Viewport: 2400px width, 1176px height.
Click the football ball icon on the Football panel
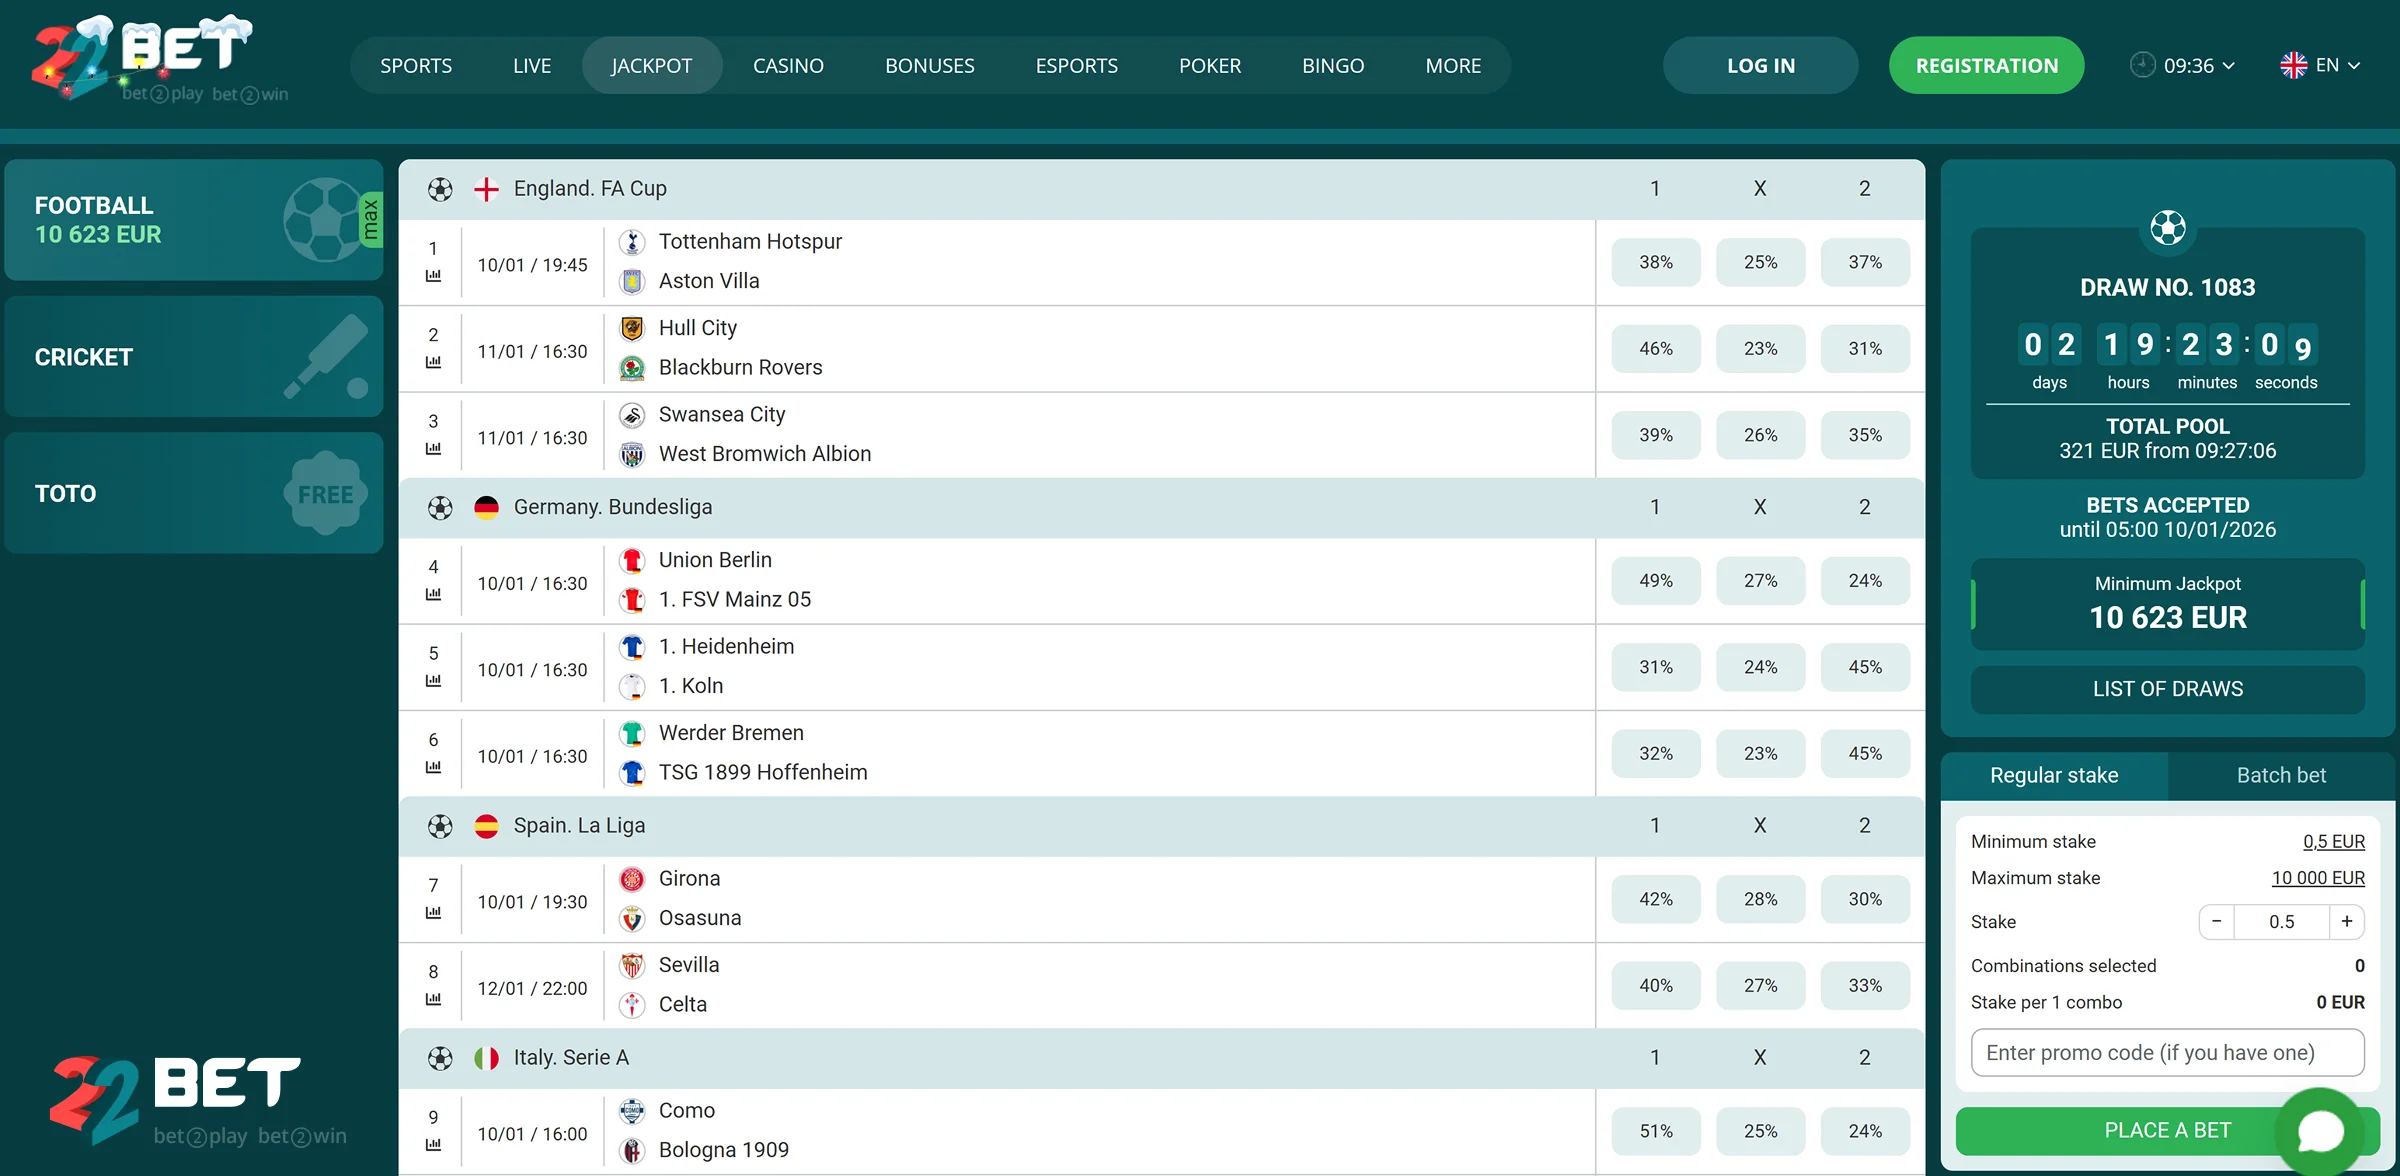click(326, 220)
